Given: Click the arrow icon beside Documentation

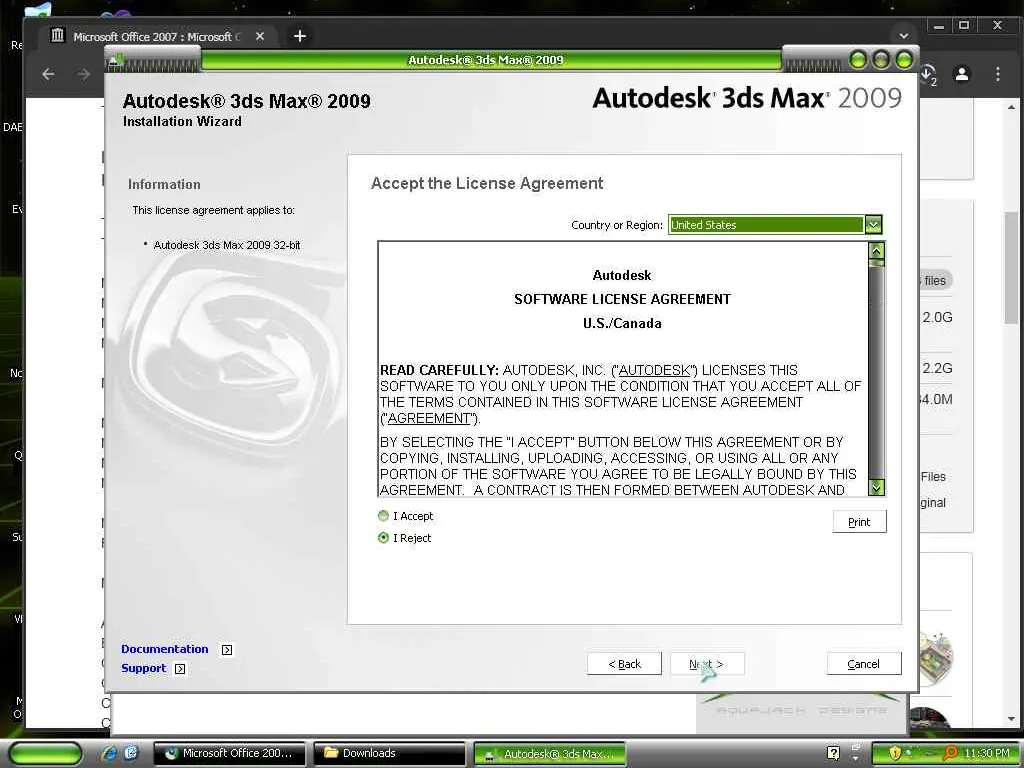Looking at the screenshot, I should (x=227, y=650).
